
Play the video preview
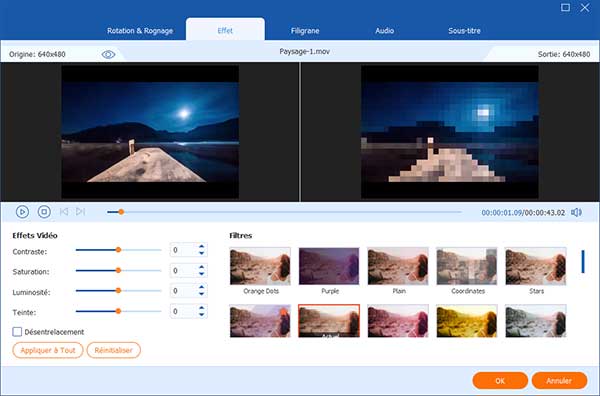(x=22, y=212)
